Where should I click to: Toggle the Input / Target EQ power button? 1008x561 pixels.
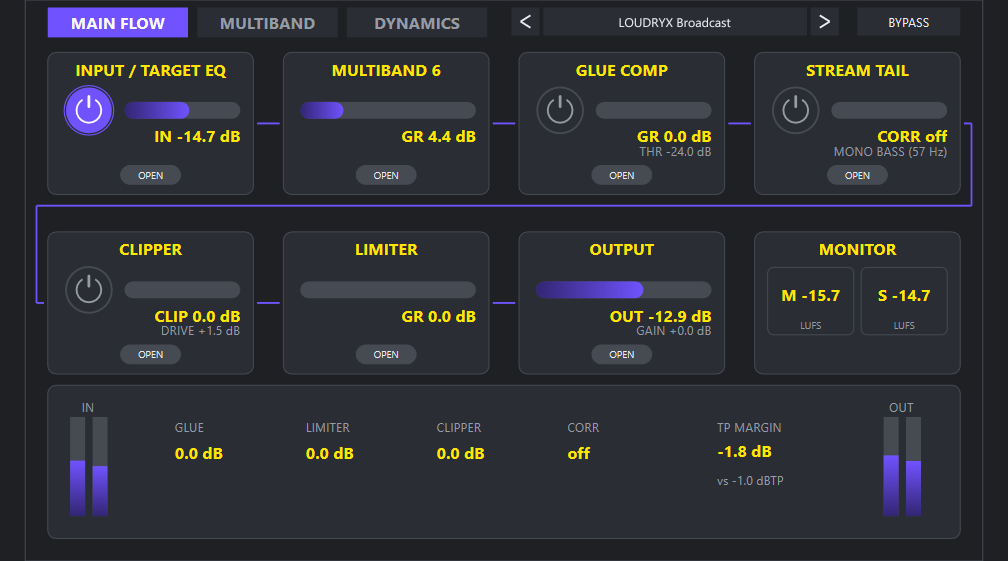point(89,111)
